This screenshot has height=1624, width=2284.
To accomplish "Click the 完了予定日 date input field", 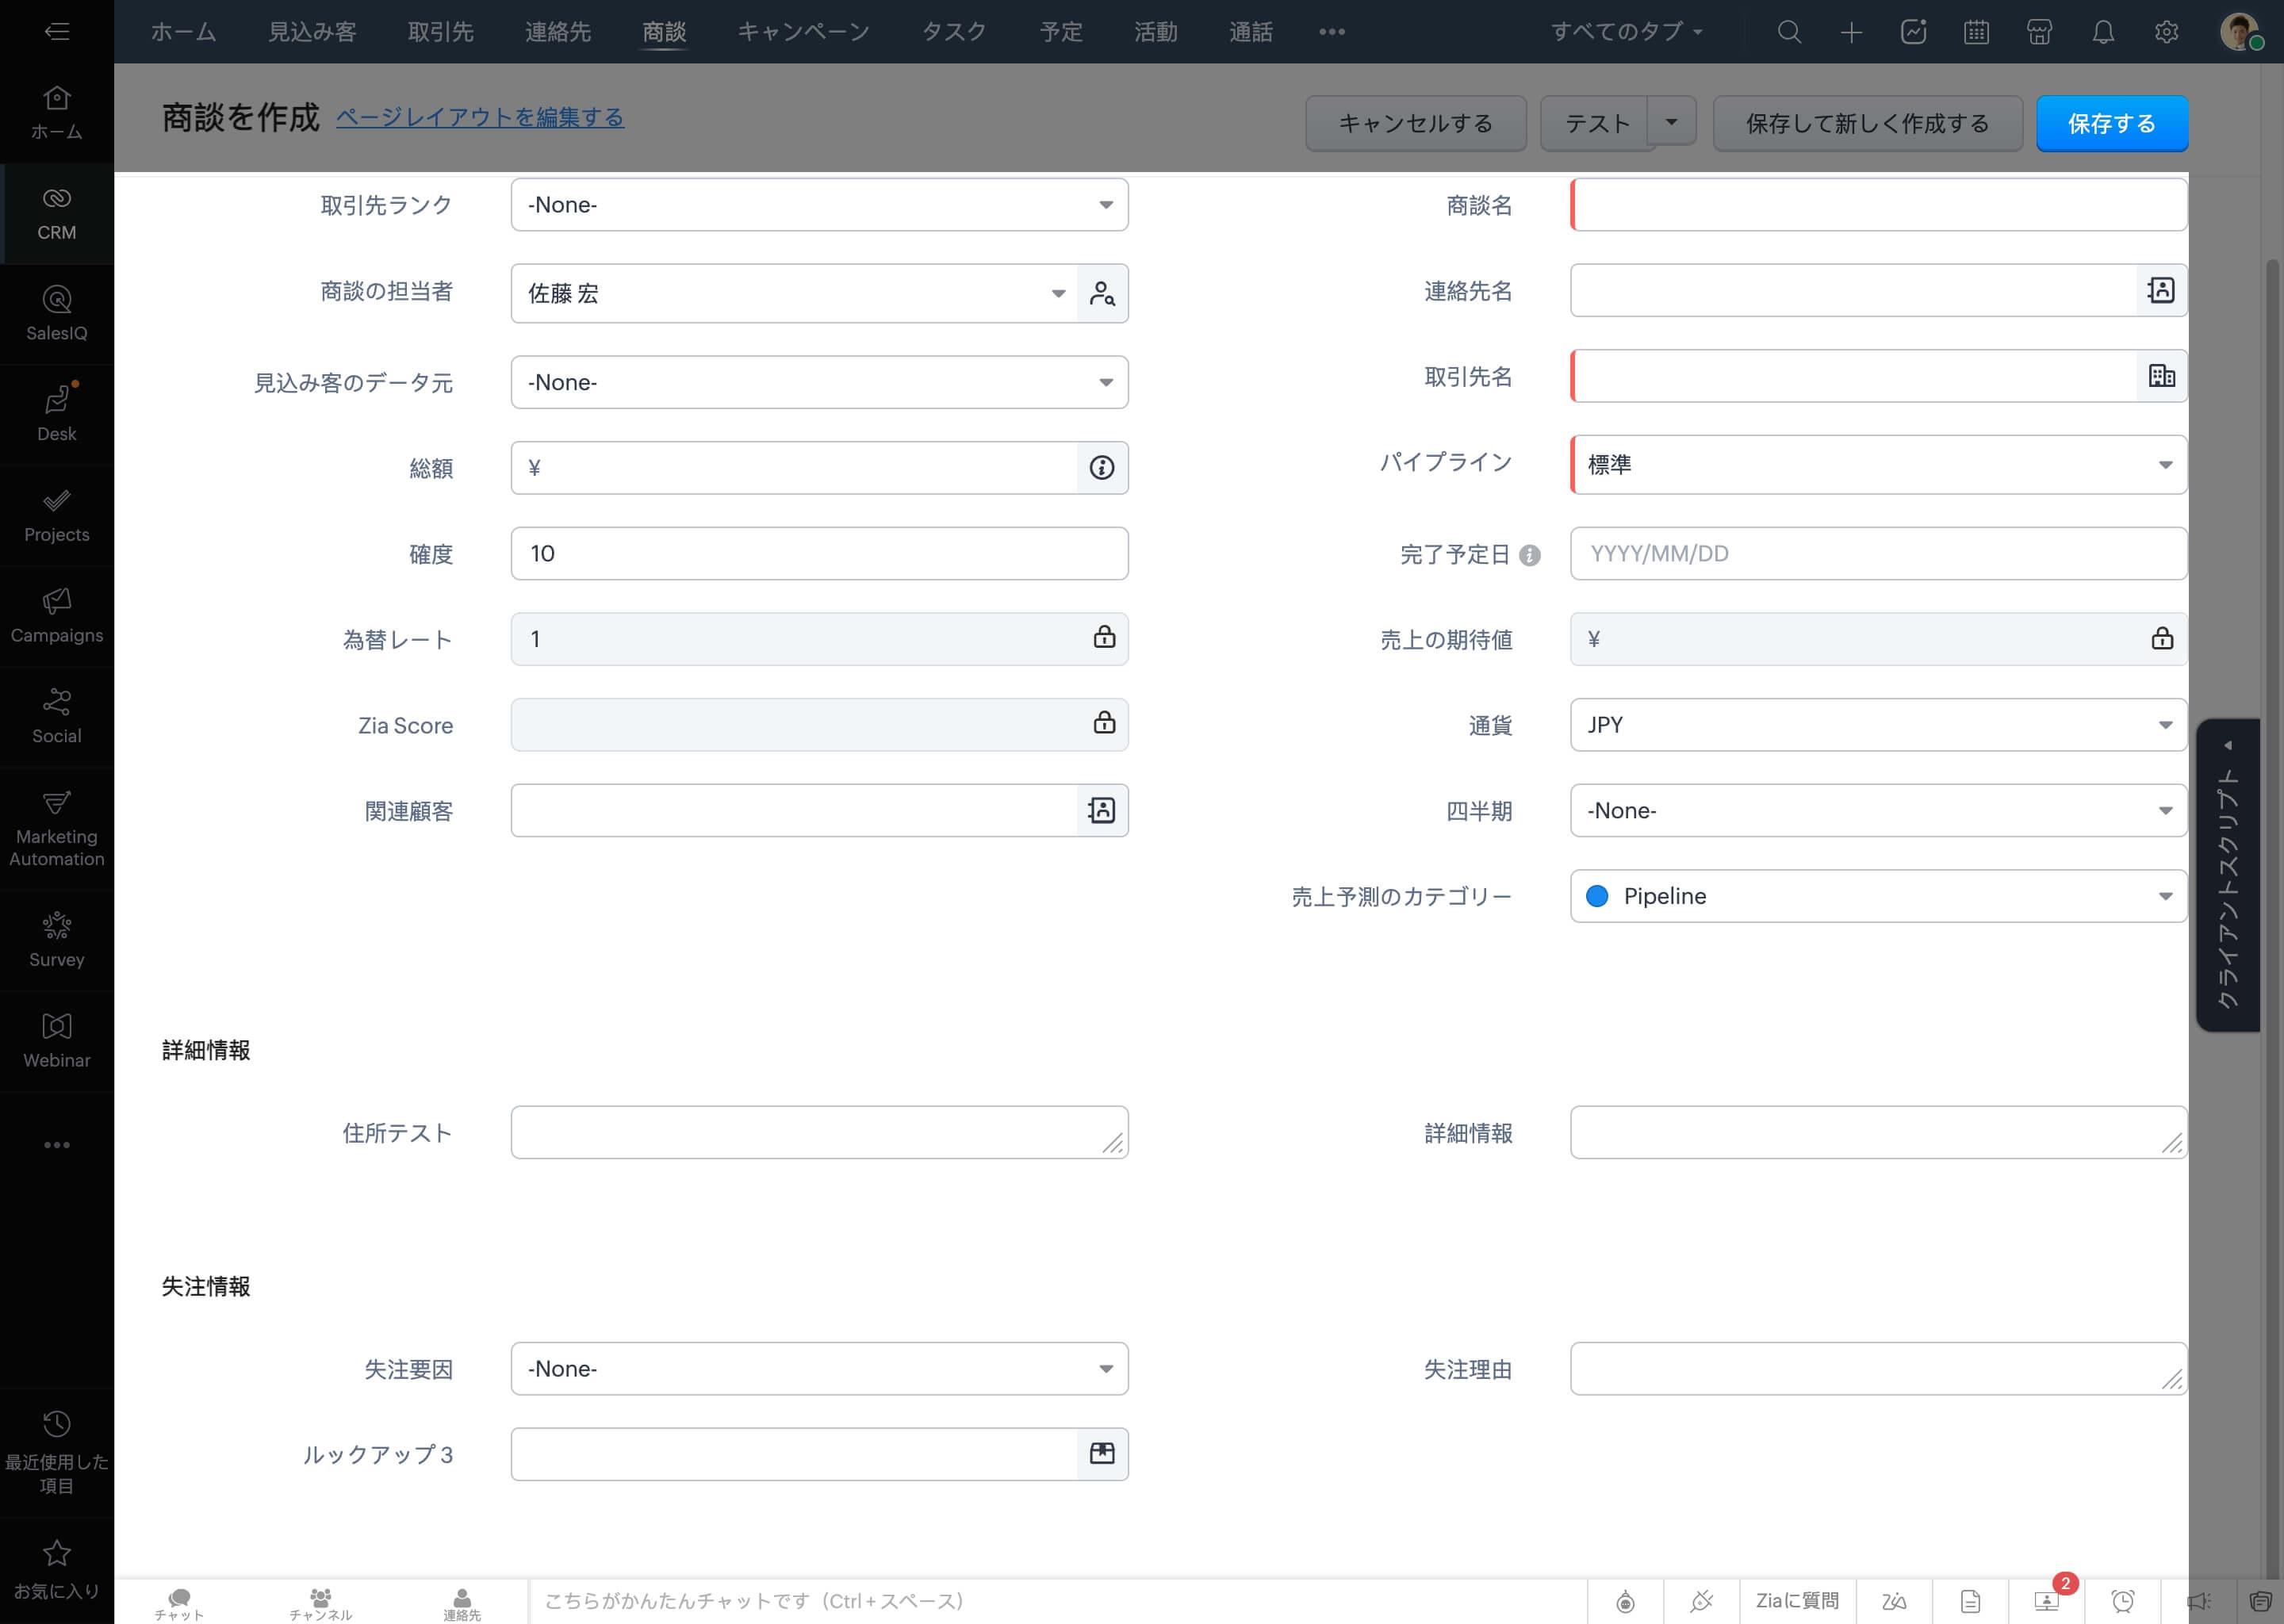I will [x=1877, y=553].
